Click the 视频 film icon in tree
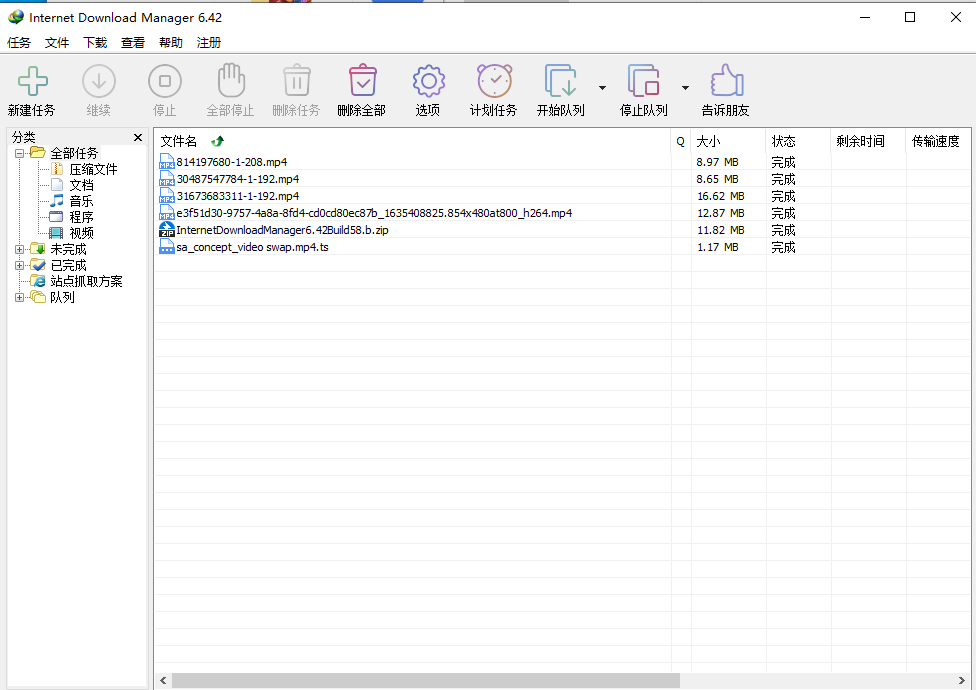 [56, 233]
